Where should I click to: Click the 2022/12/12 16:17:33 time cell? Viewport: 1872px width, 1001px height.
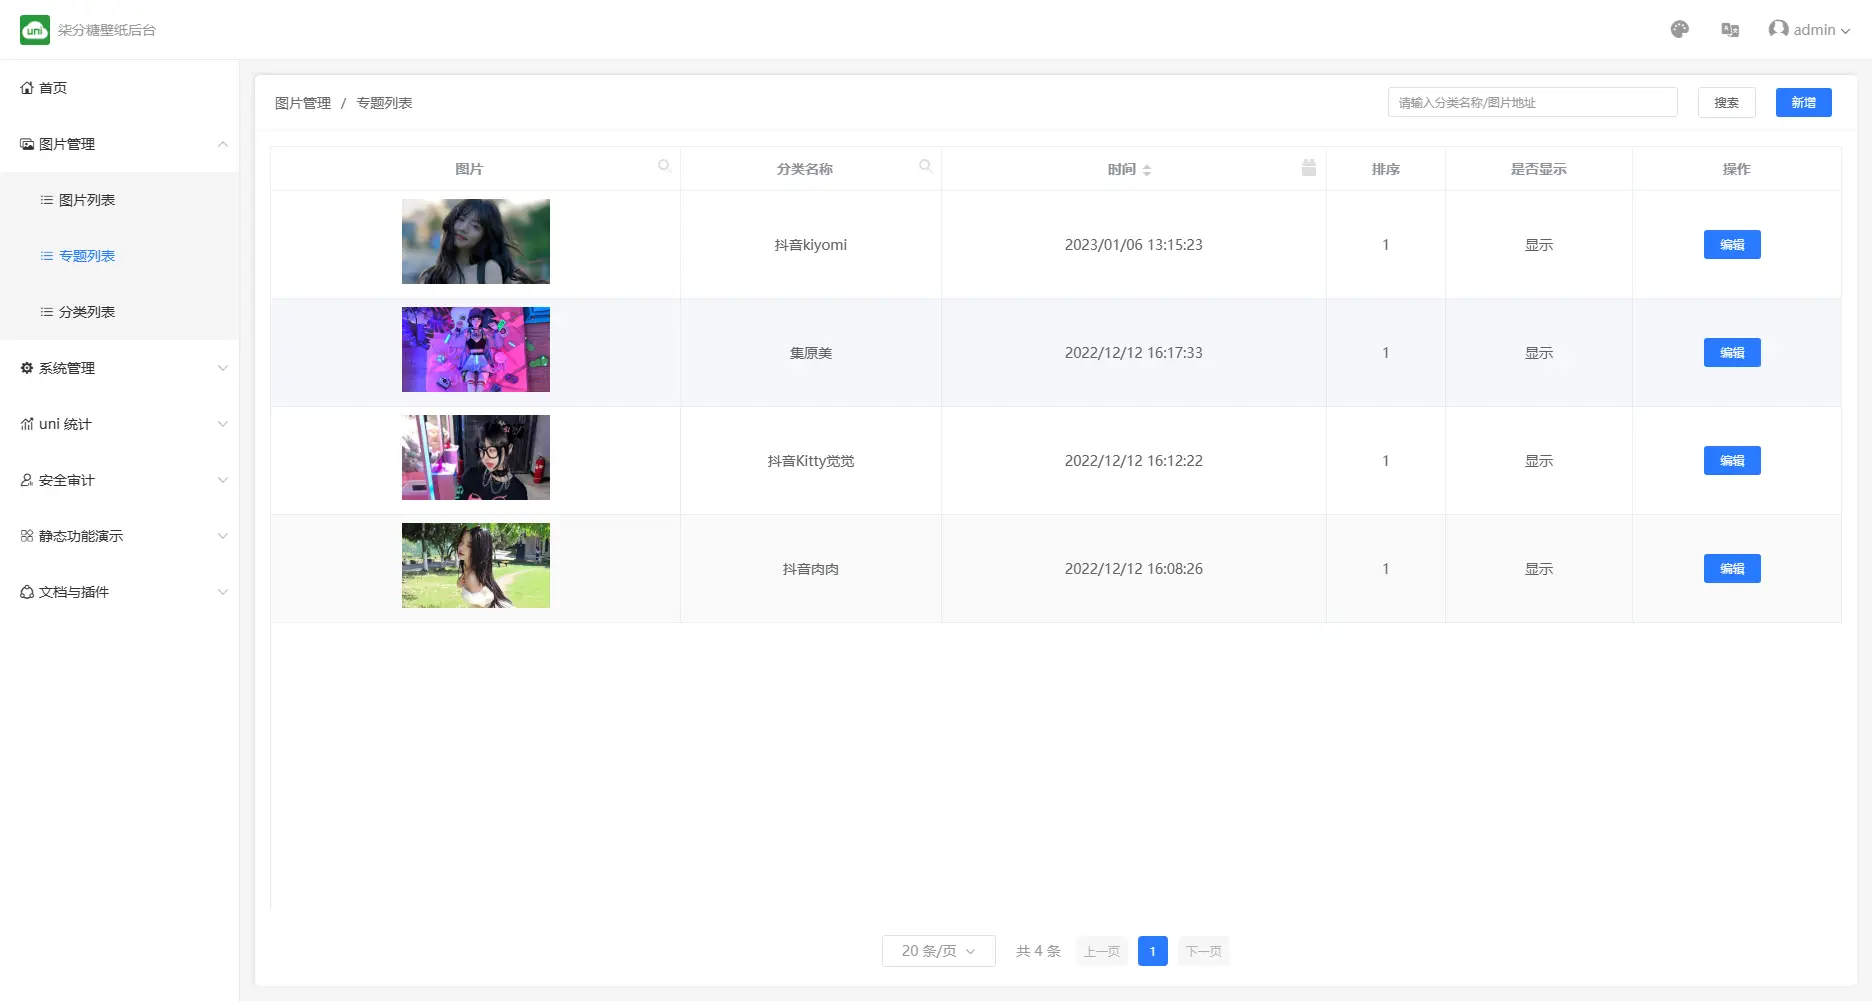pyautogui.click(x=1134, y=353)
